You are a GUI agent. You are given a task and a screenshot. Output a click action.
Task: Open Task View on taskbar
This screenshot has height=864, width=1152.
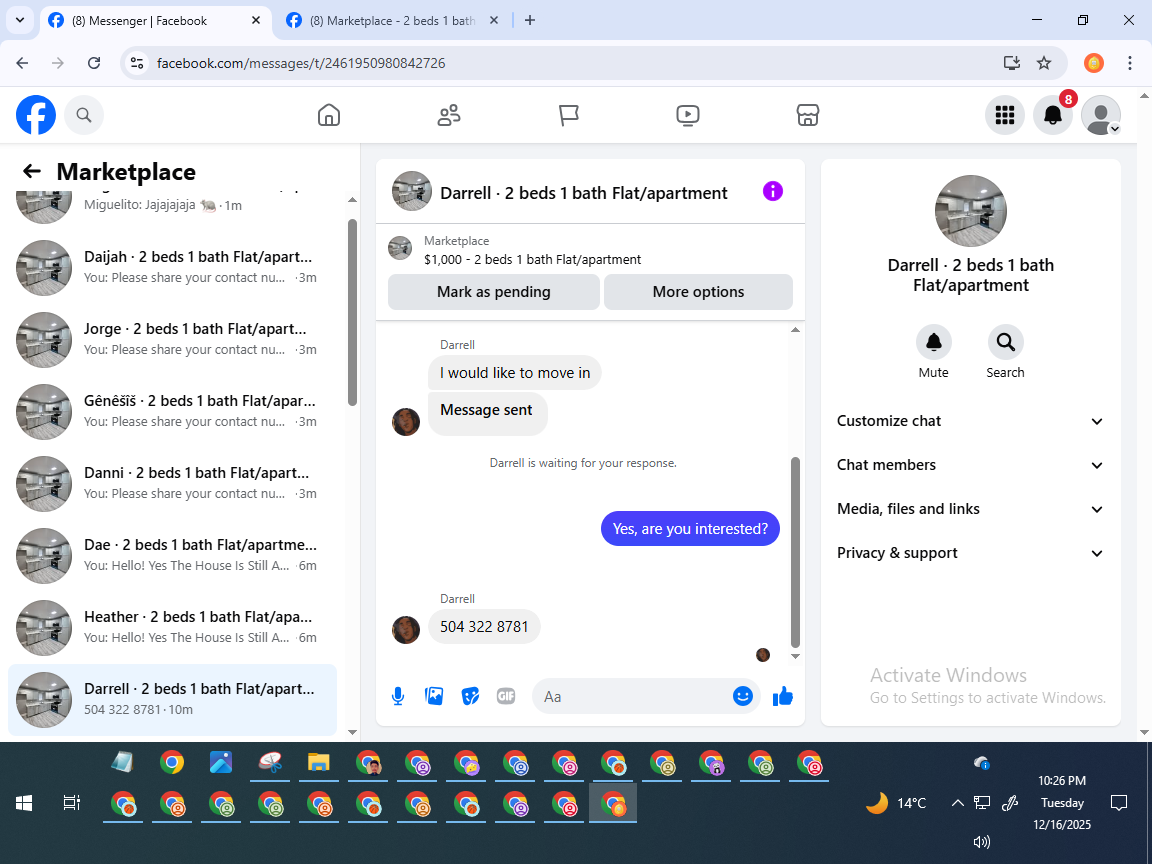click(x=71, y=803)
